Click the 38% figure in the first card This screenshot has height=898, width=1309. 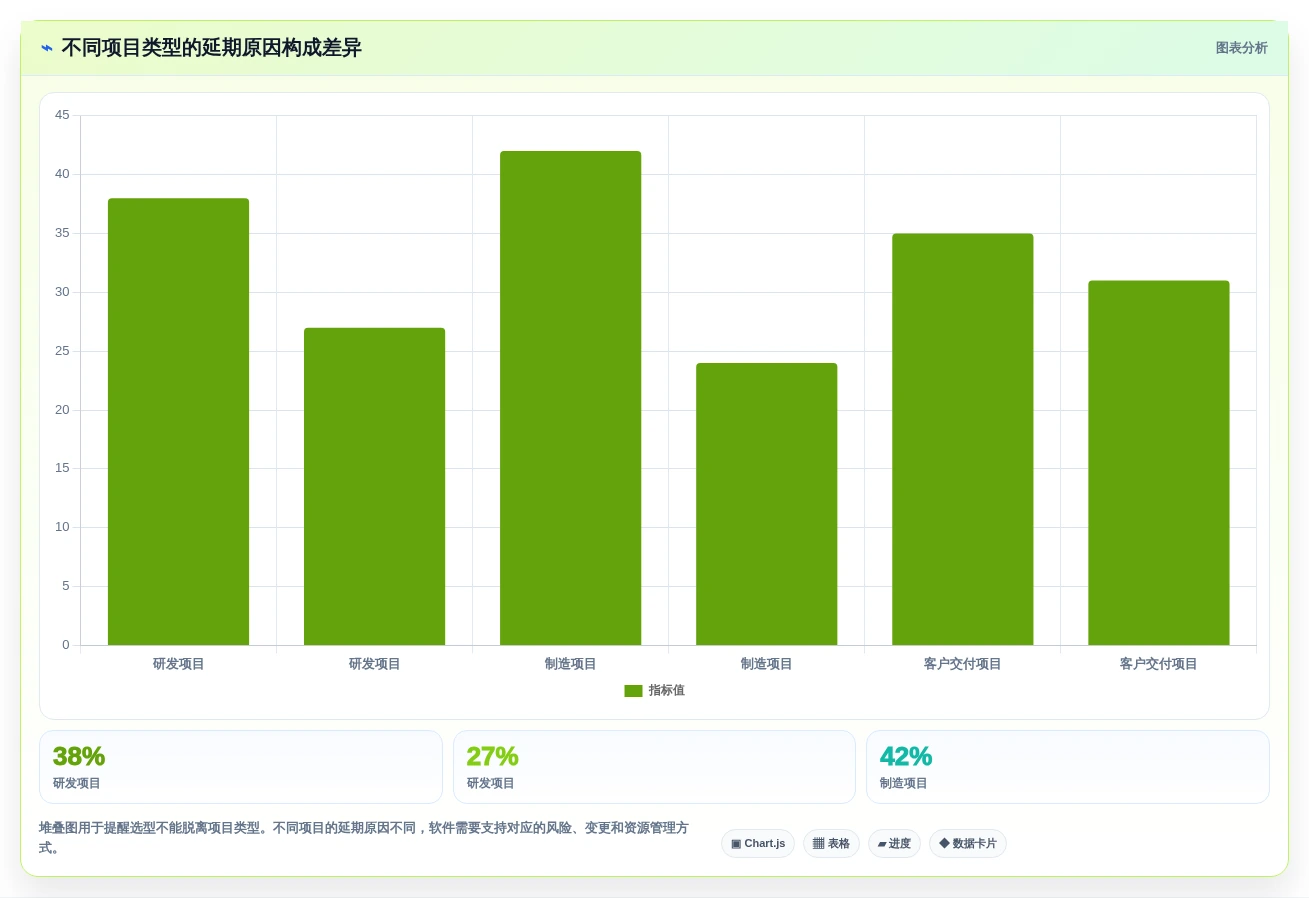click(79, 757)
